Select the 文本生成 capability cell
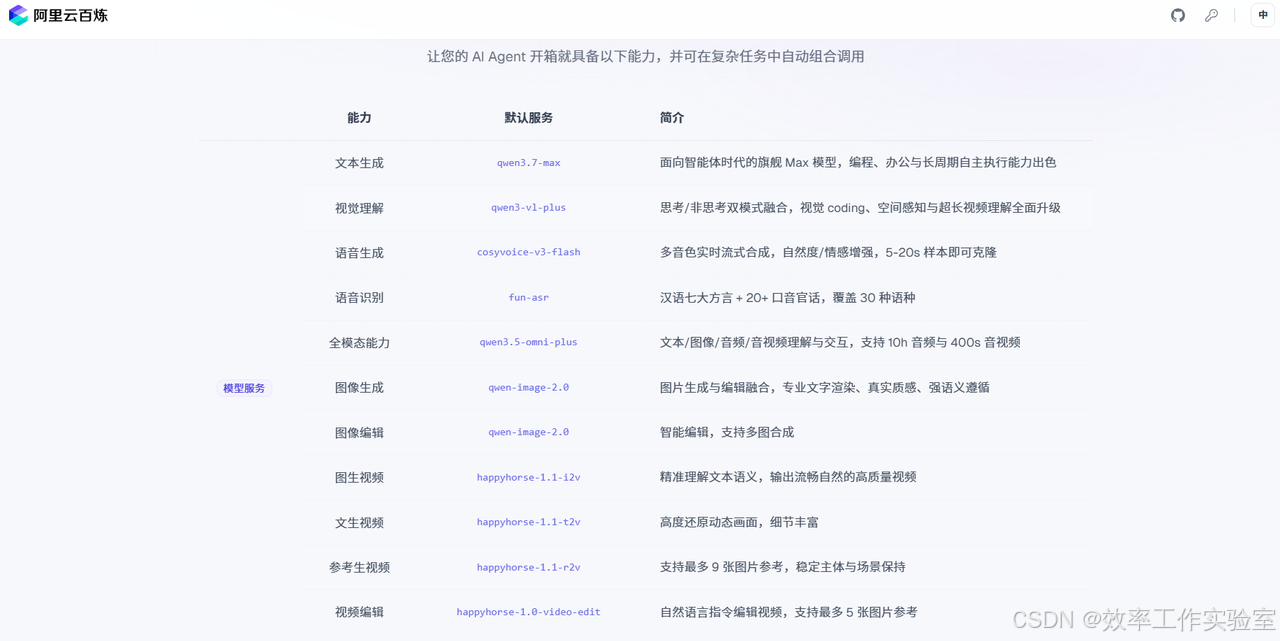The image size is (1280, 641). click(359, 163)
